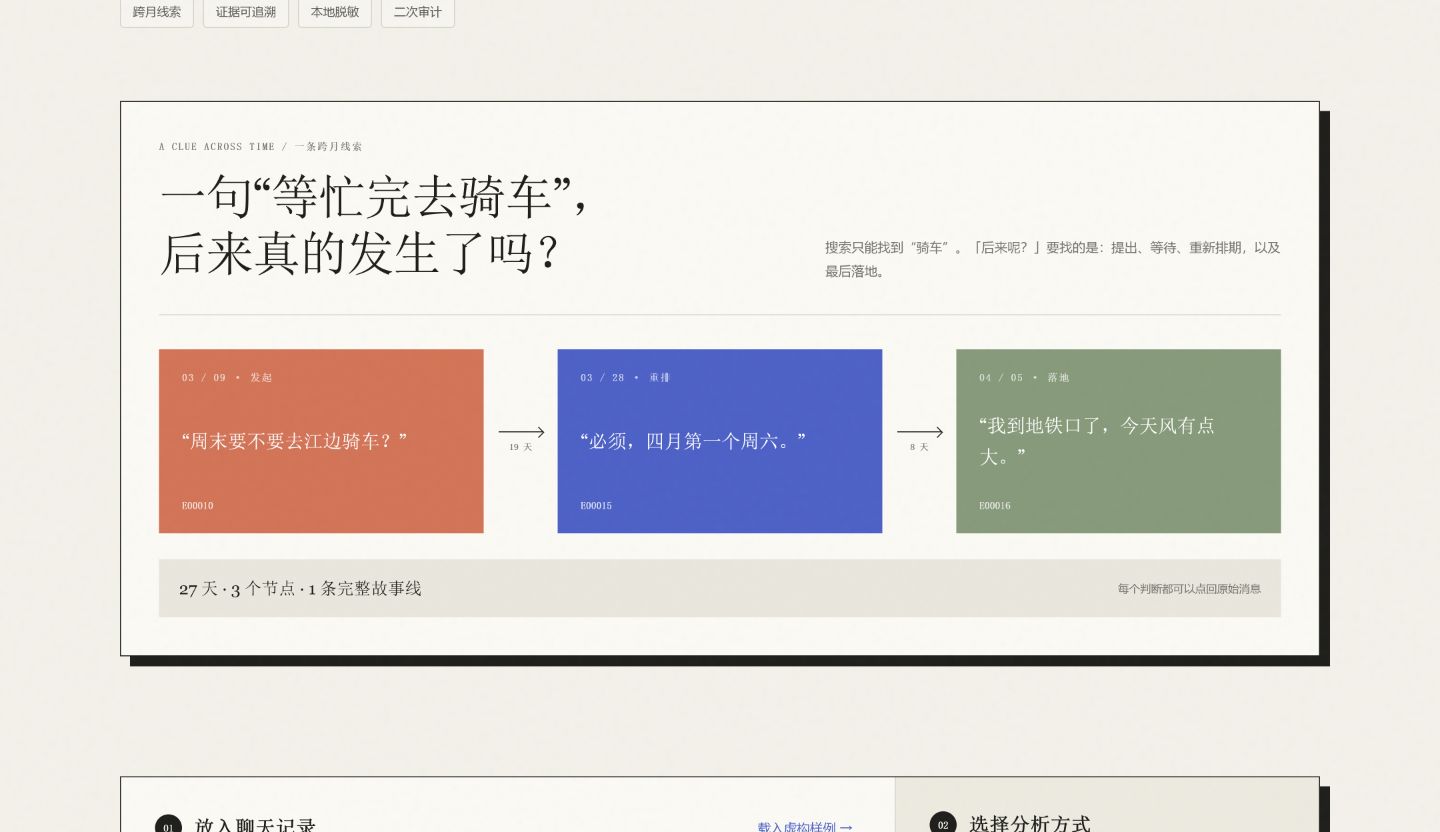Click the quote “我到地铁口了，今天风有点大。”
Viewport: 1440px width, 832px height.
point(1097,441)
